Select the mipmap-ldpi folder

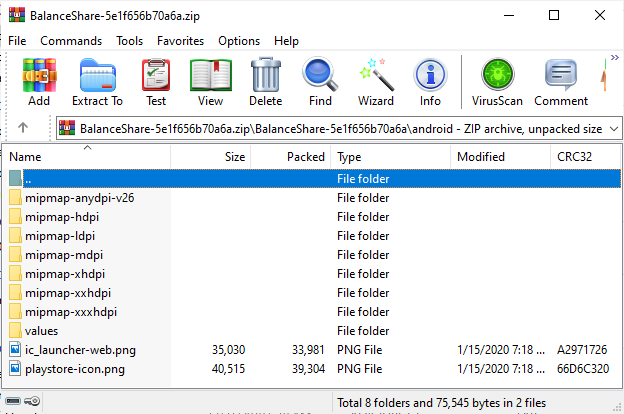314,236
